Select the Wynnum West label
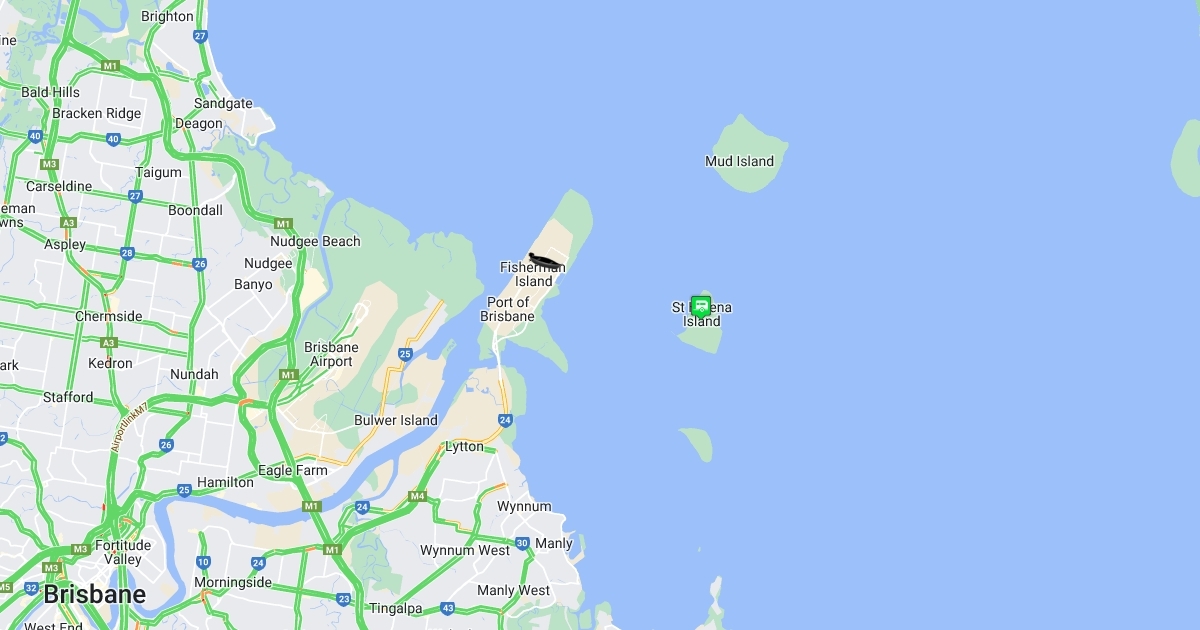The width and height of the screenshot is (1200, 630). click(465, 551)
